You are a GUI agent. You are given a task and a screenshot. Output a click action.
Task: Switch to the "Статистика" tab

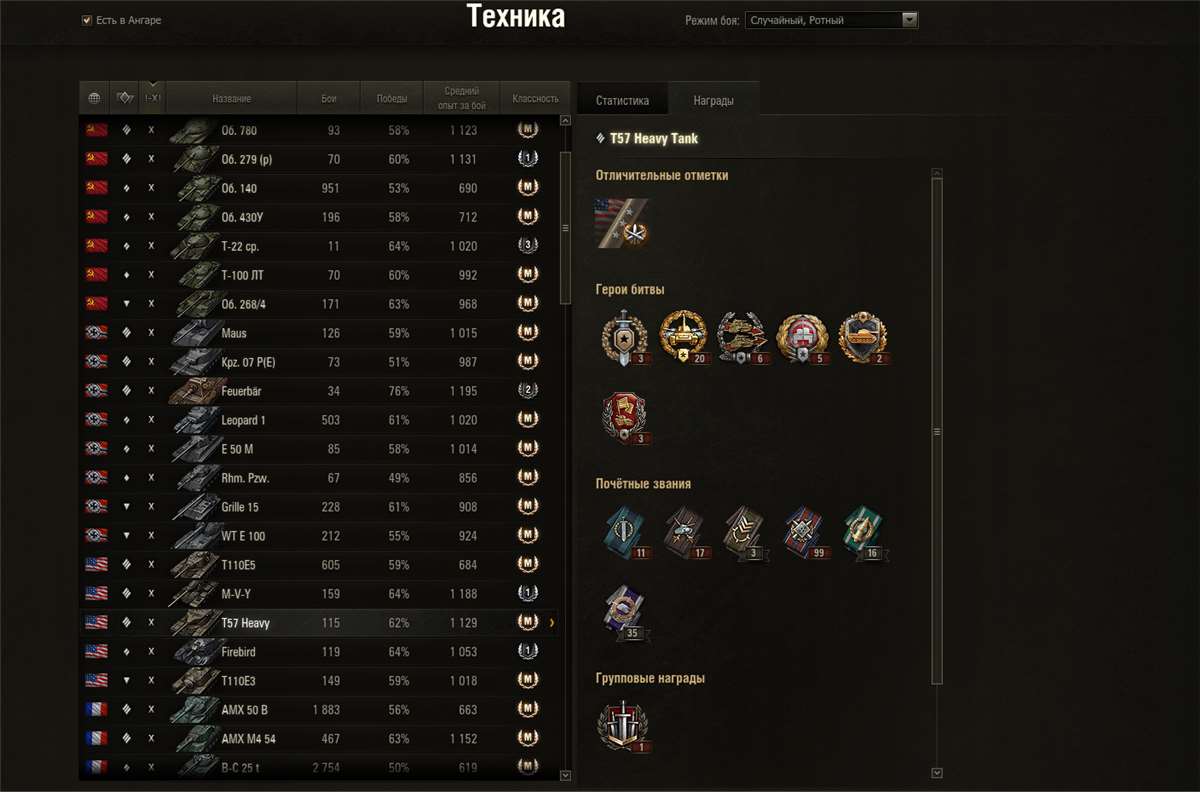[622, 100]
